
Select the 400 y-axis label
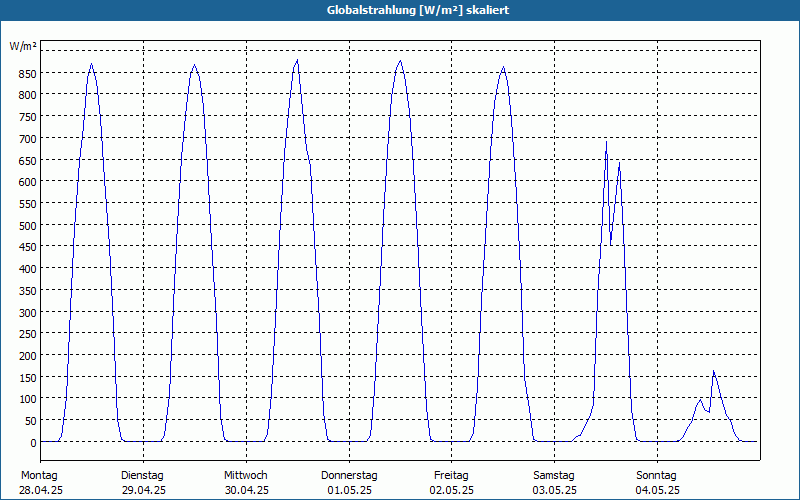pyautogui.click(x=27, y=269)
